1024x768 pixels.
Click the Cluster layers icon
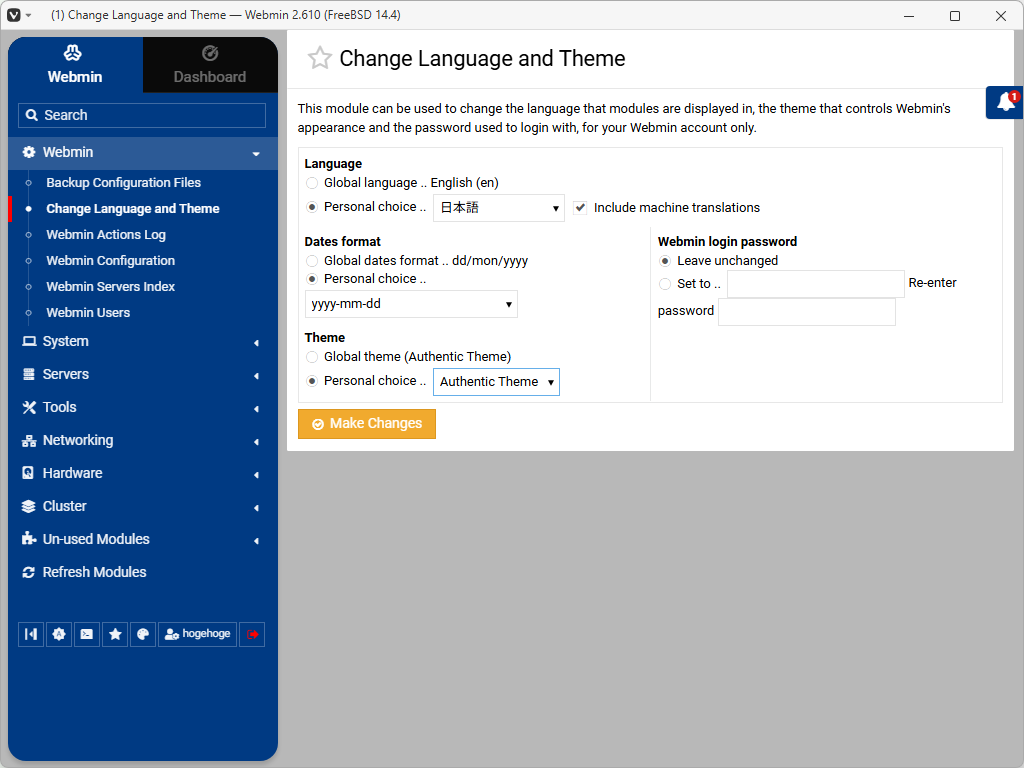click(x=29, y=506)
